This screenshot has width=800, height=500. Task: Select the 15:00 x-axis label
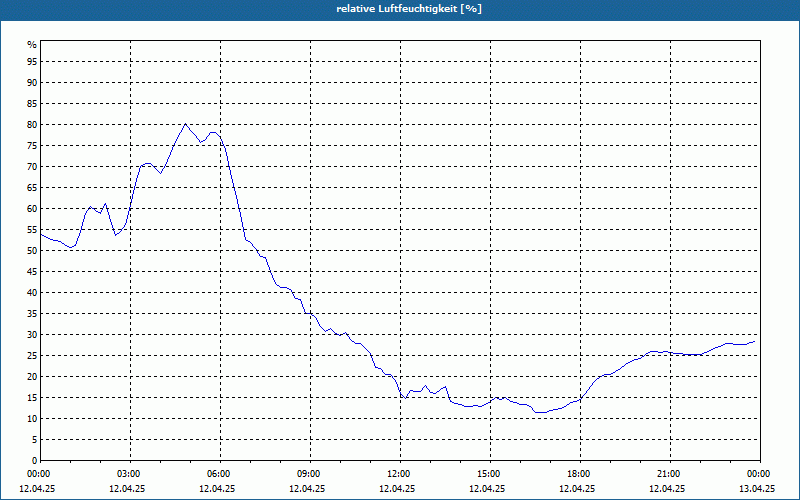click(x=490, y=474)
